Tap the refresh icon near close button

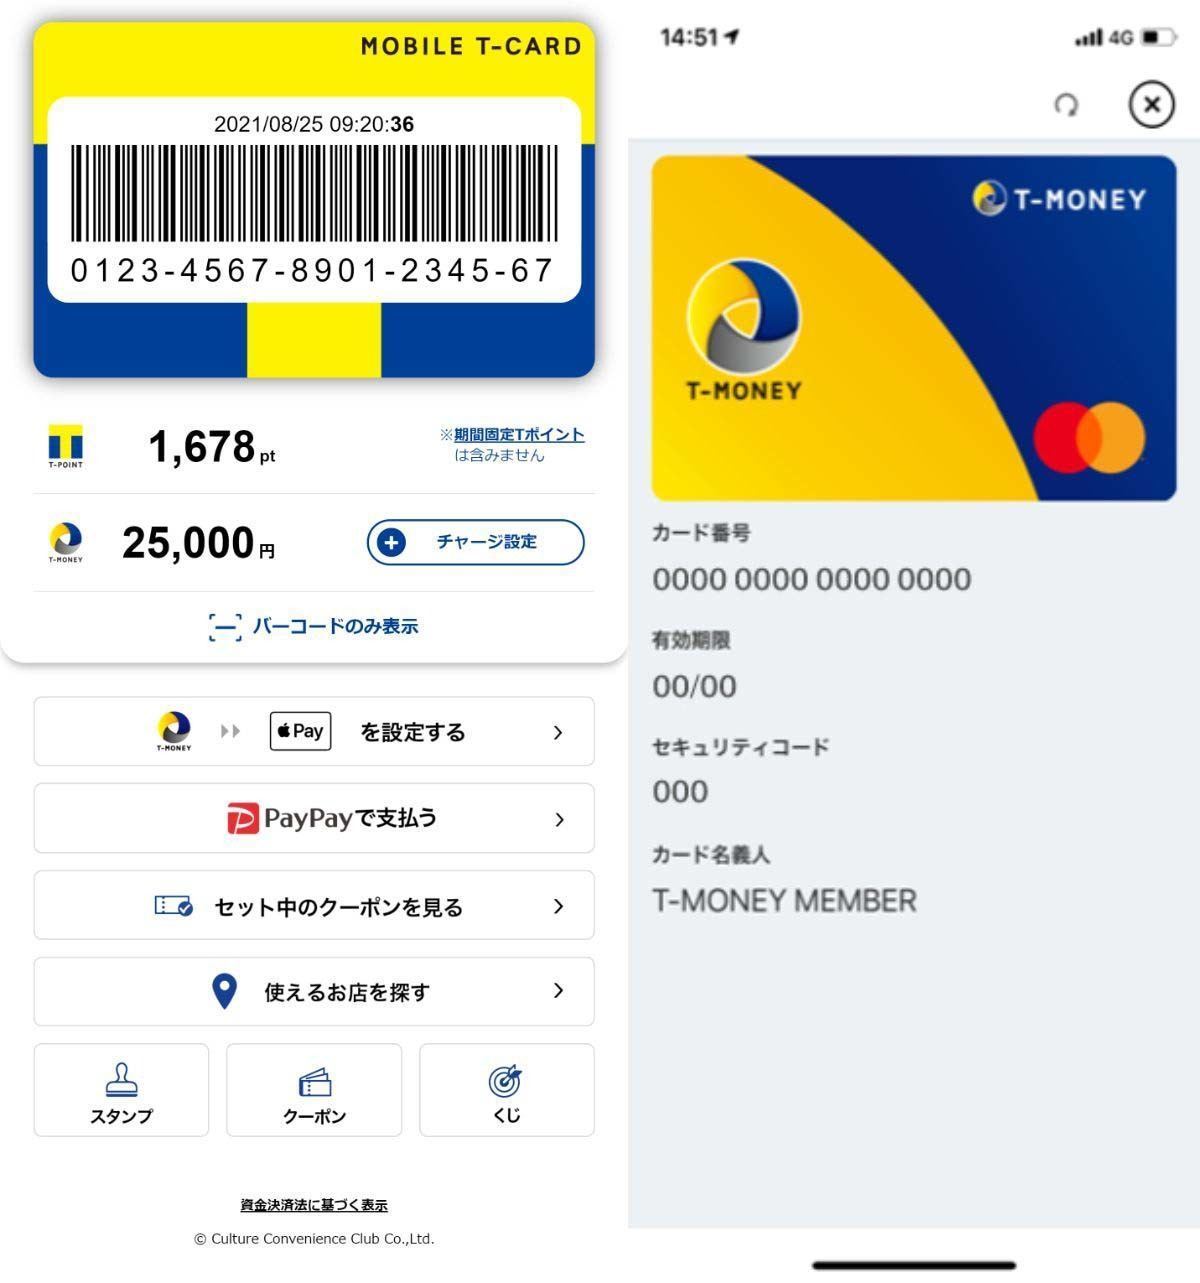click(1067, 105)
